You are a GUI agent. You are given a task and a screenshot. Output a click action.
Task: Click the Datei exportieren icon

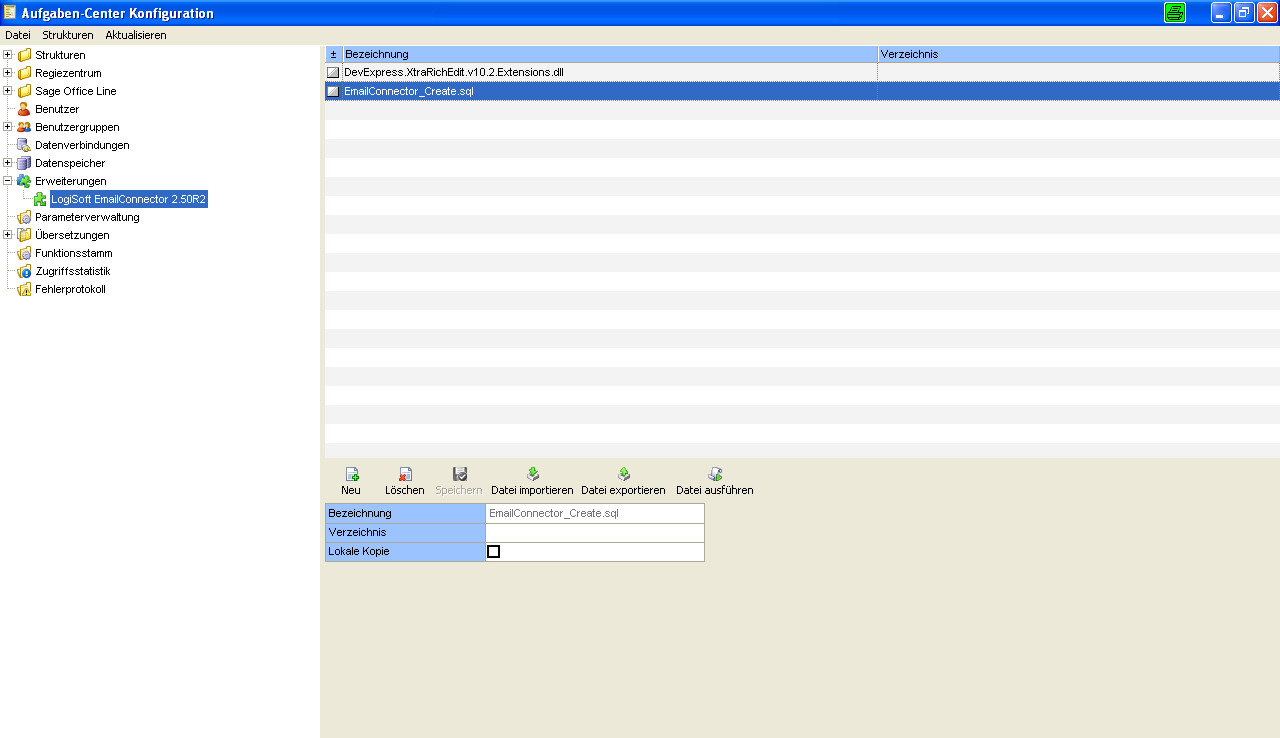pyautogui.click(x=623, y=474)
